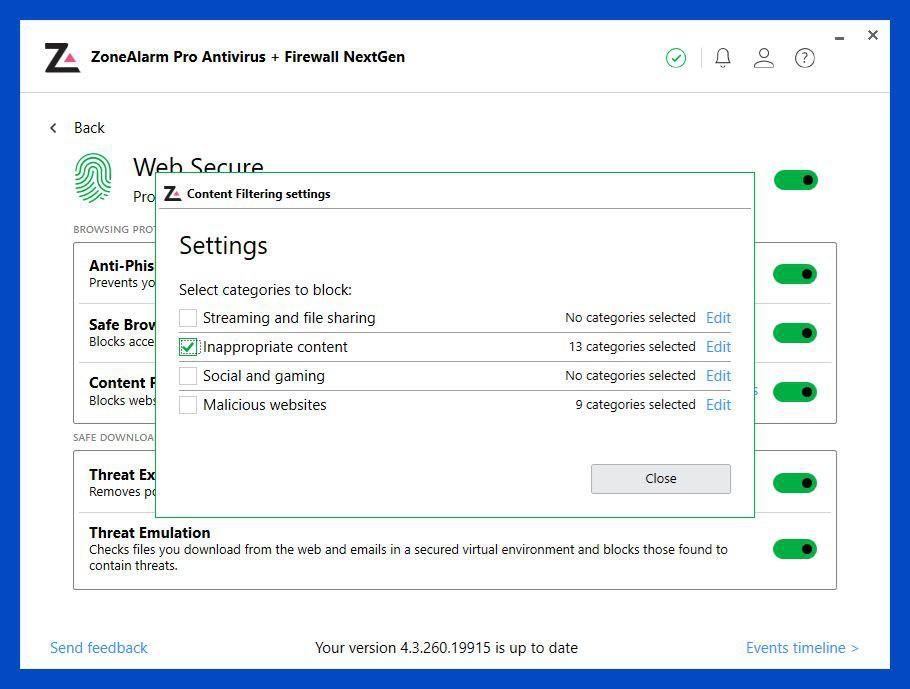Viewport: 910px width, 689px height.
Task: Click the ZoneAlarm icon in the dialog title
Action: pyautogui.click(x=172, y=193)
